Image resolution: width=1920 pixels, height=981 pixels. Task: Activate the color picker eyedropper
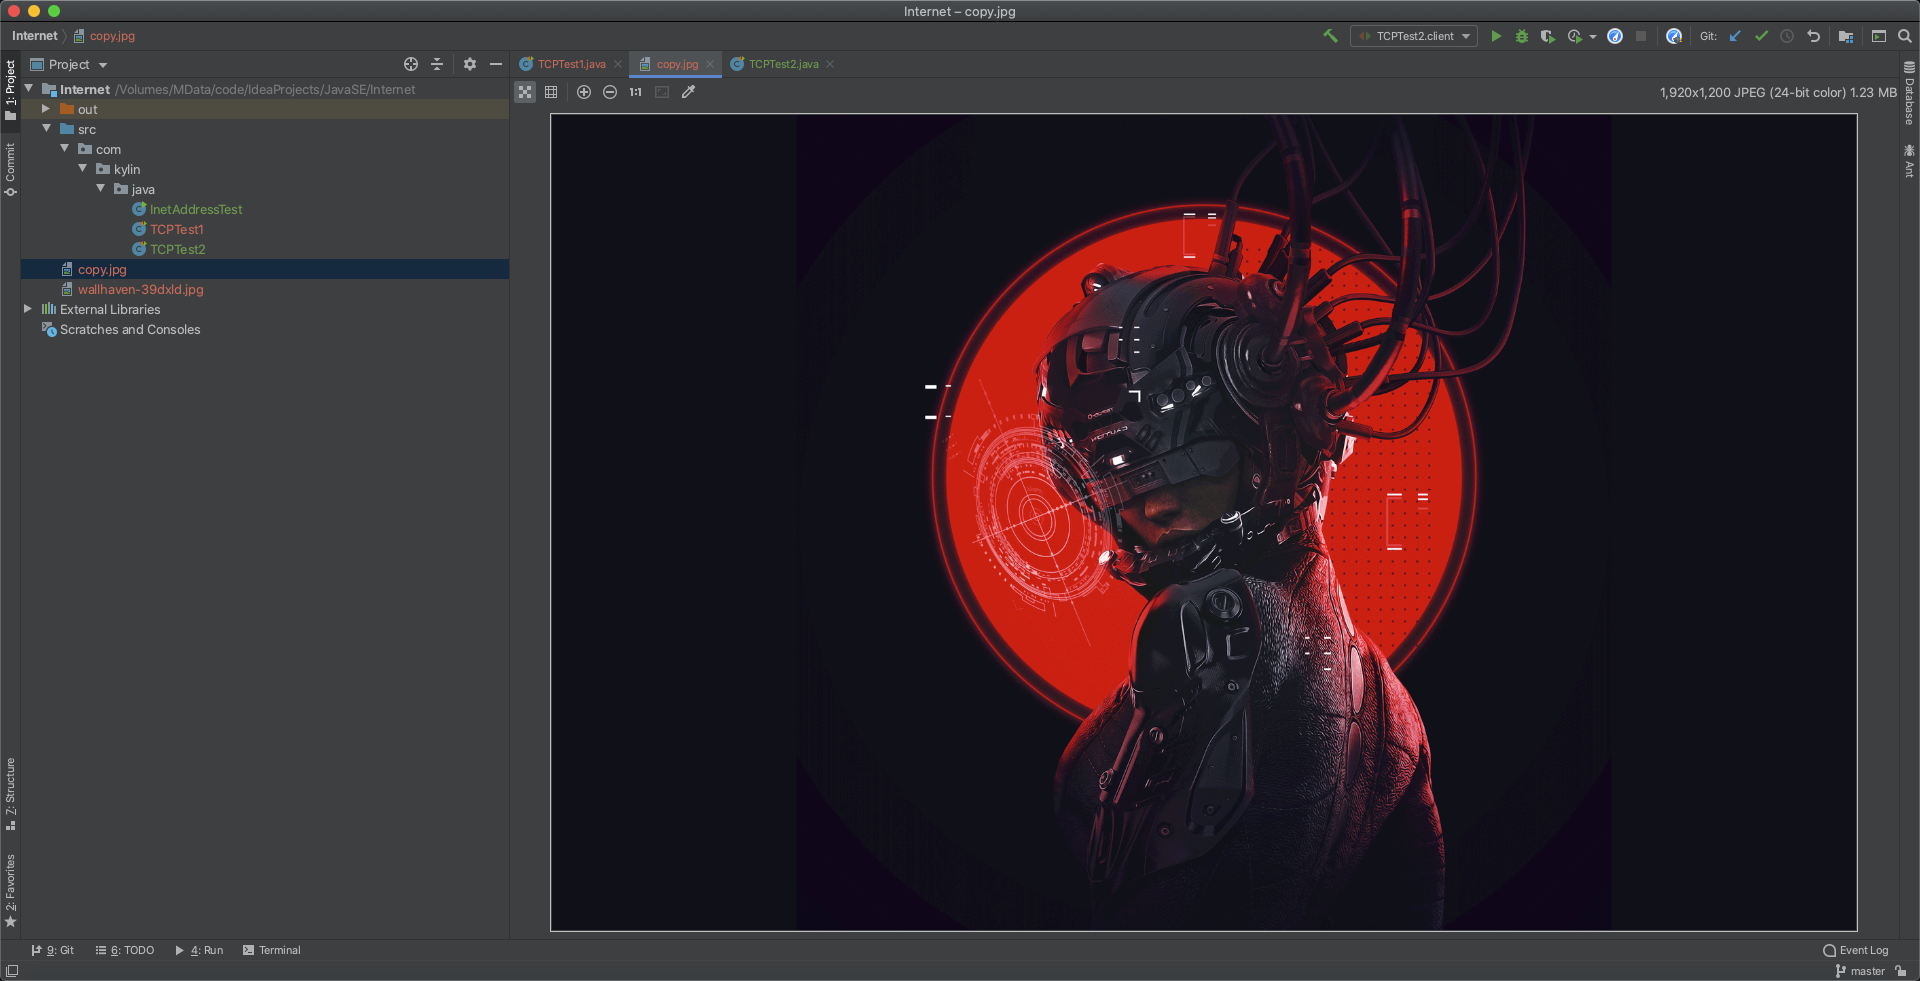click(x=688, y=92)
